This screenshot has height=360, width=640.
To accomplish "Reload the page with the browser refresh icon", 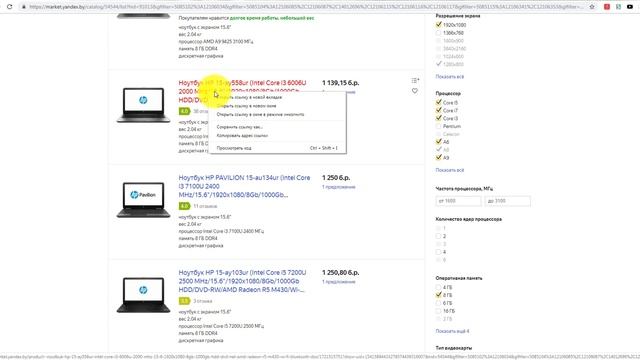I will coord(9,7).
